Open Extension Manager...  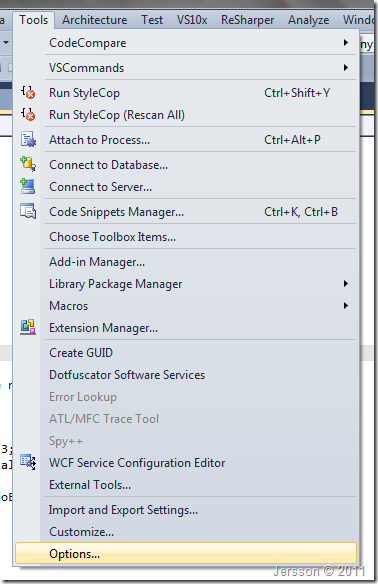[x=186, y=328]
